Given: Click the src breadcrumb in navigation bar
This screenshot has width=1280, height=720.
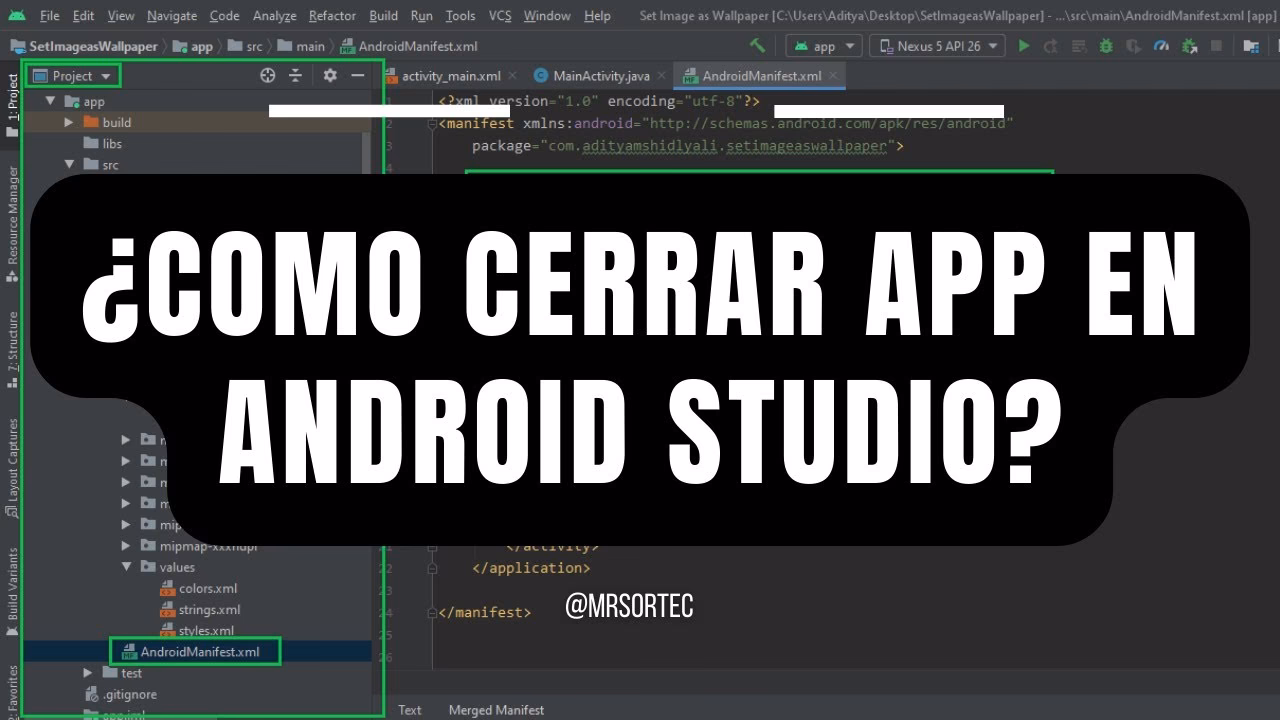Looking at the screenshot, I should coord(246,46).
